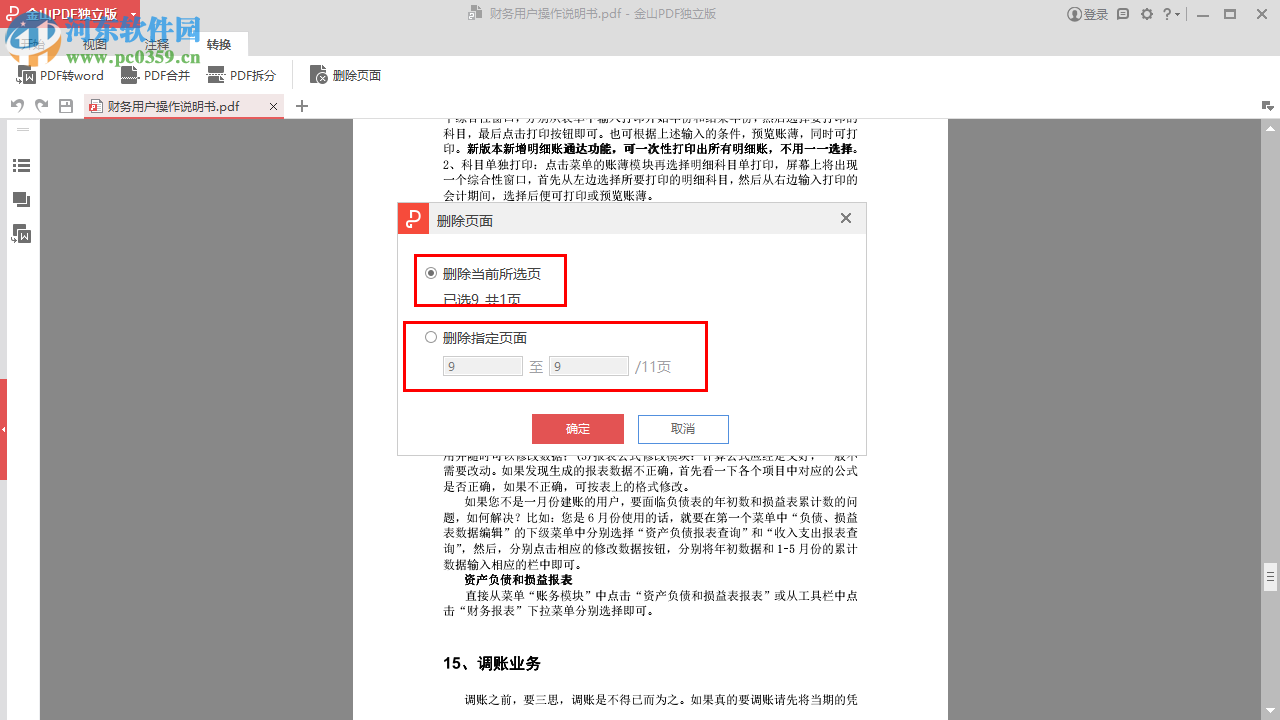
Task: Select the 删除当前所选页 radio option
Action: tap(430, 273)
